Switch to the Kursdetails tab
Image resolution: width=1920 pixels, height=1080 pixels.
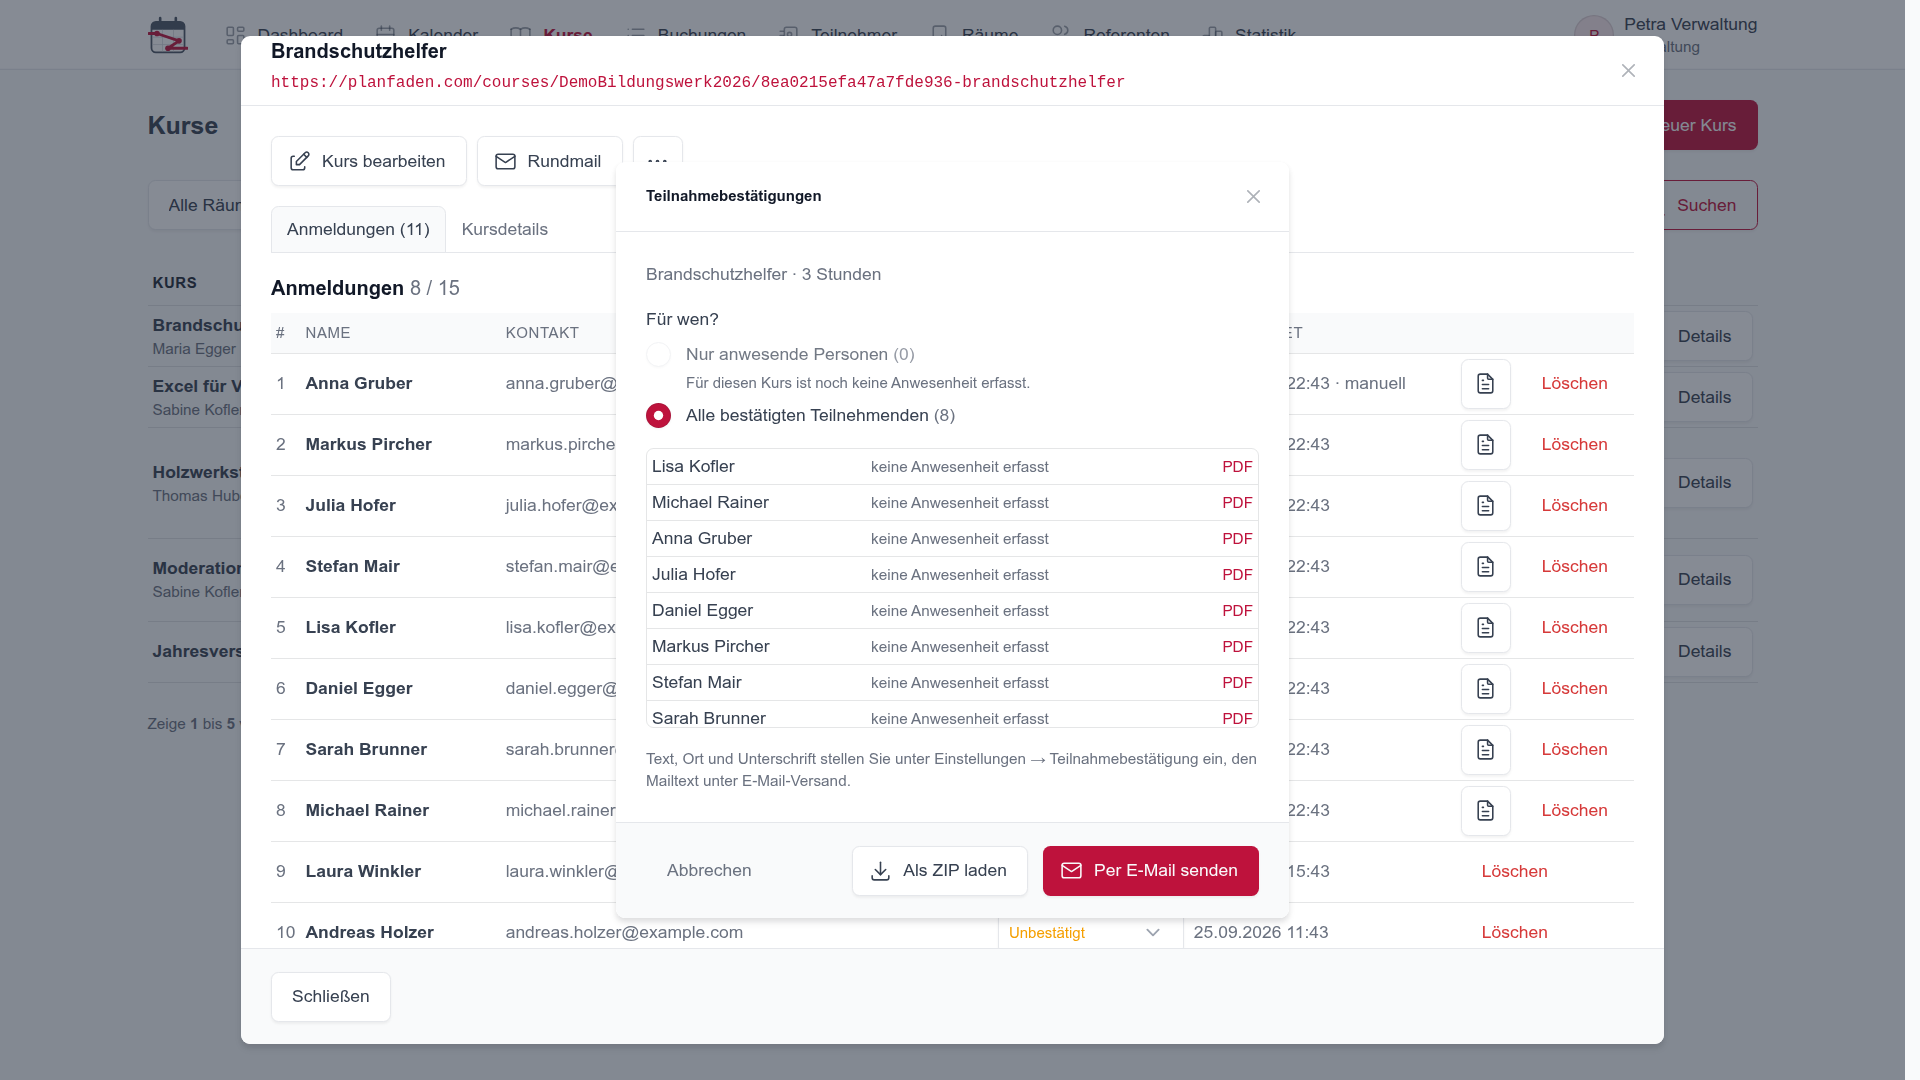tap(504, 230)
